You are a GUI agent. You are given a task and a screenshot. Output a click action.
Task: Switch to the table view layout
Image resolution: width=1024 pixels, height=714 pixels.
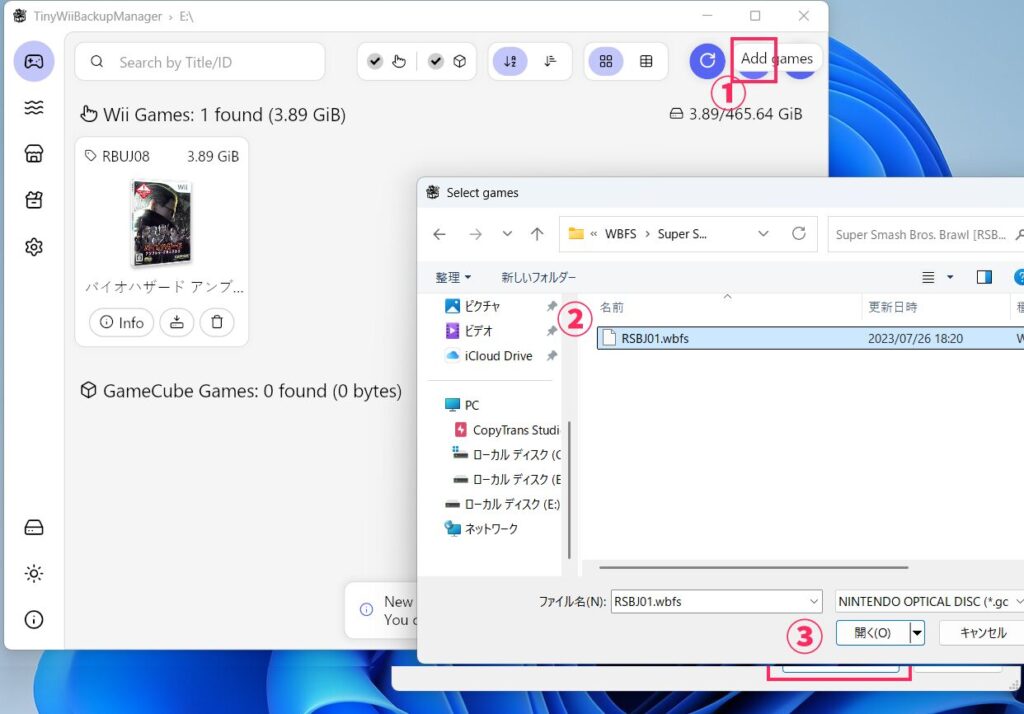pyautogui.click(x=646, y=62)
